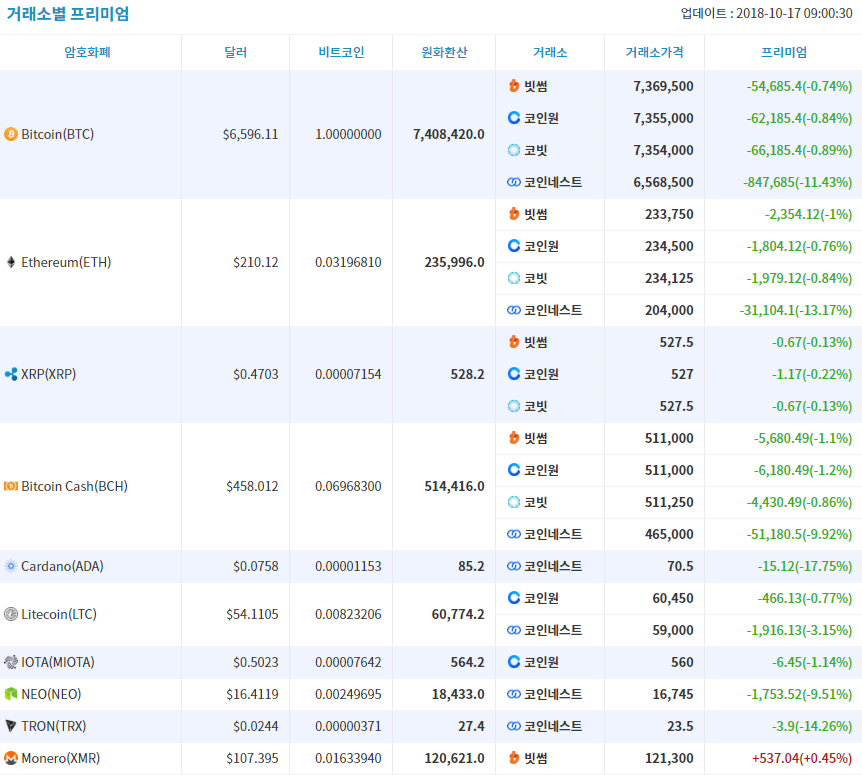
Task: Click 코인원 icon in the XRP rows
Action: coord(514,374)
